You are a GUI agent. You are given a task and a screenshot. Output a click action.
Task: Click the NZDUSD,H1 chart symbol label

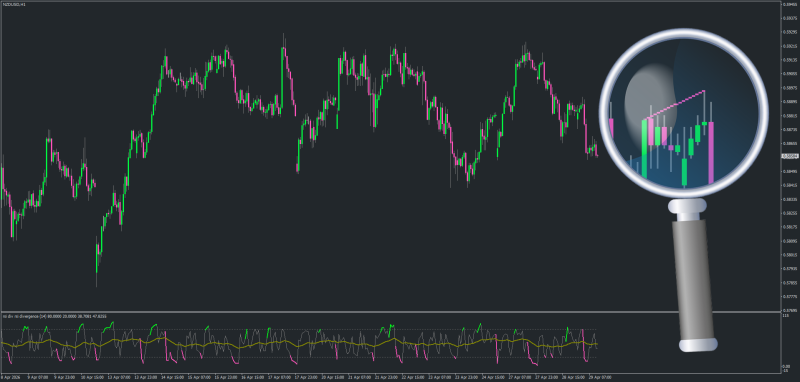click(x=14, y=5)
